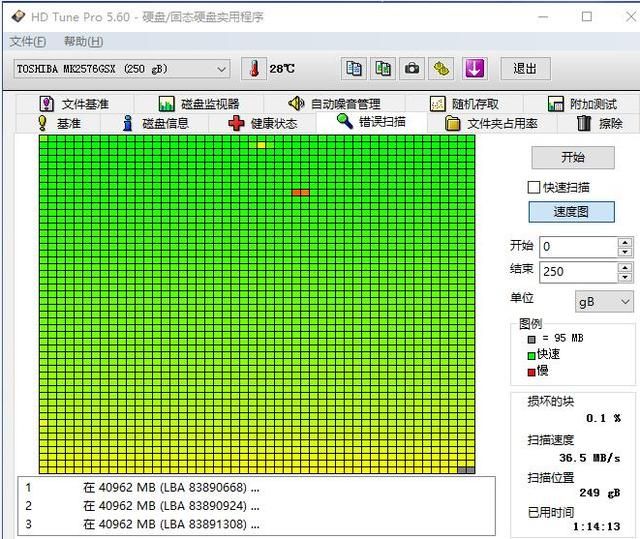This screenshot has height=539, width=640.
Task: Switch to the 随机存取 tab
Action: [x=464, y=104]
